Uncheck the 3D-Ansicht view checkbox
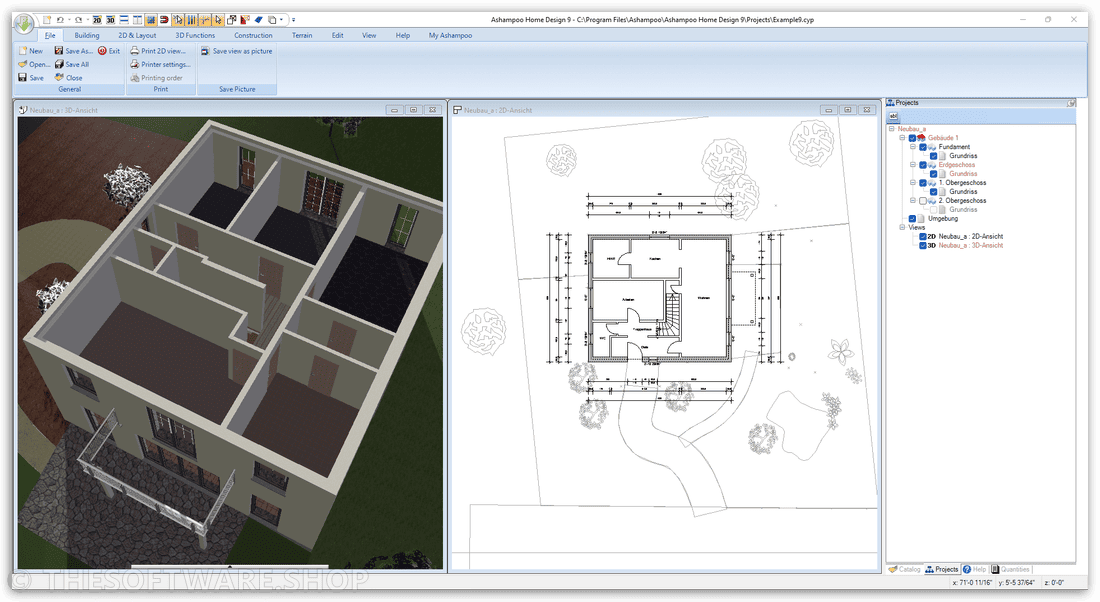This screenshot has height=602, width=1100. click(x=923, y=246)
